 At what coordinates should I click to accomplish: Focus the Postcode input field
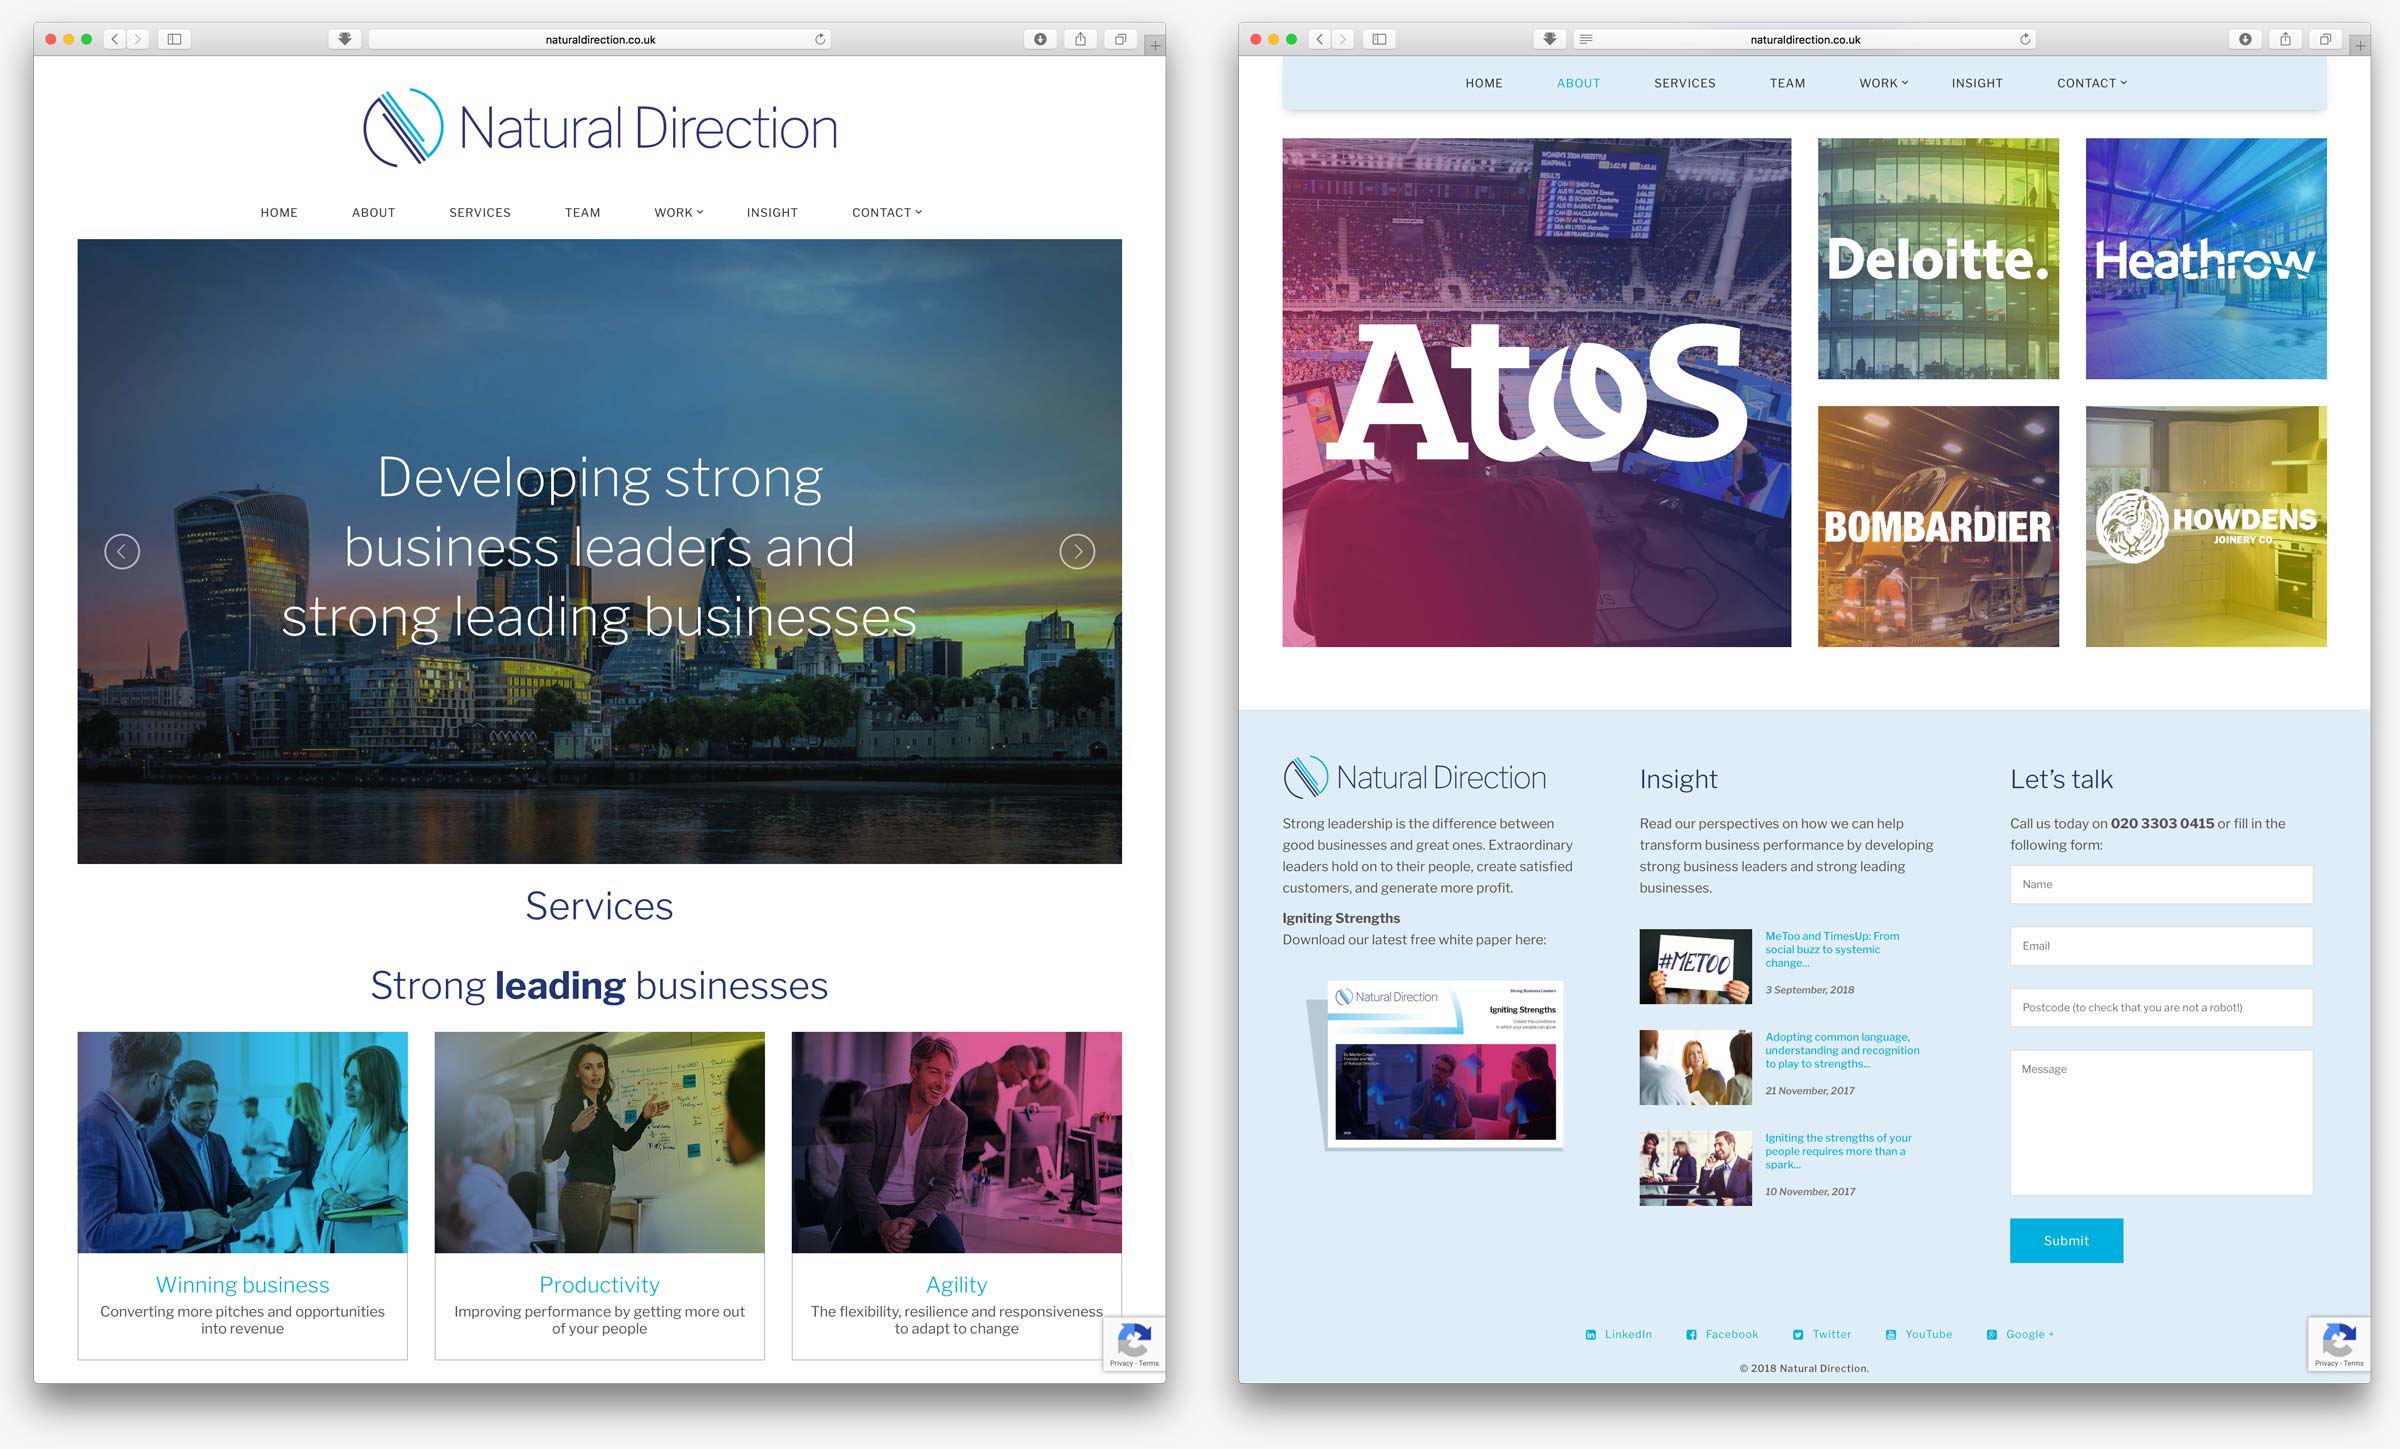2161,1007
